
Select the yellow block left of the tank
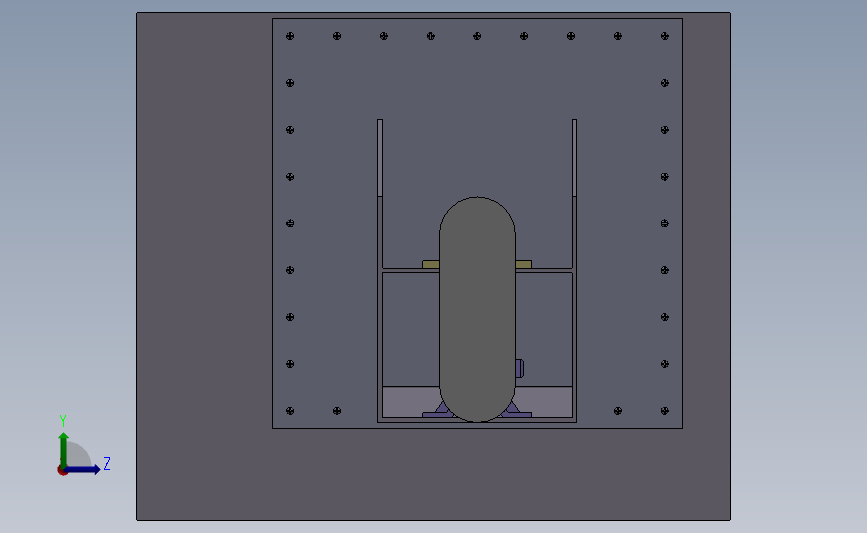click(x=431, y=264)
